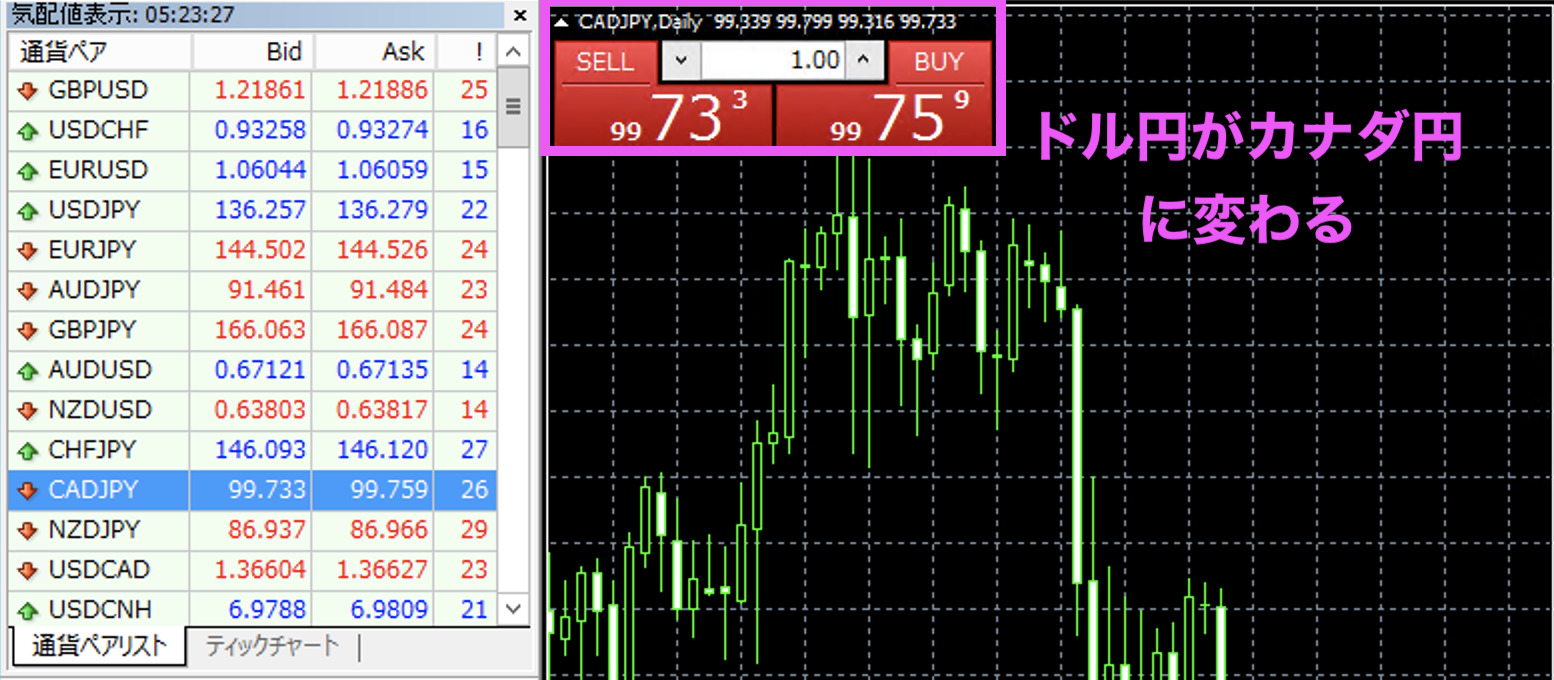Viewport: 1554px width, 680px height.
Task: Close the 気配値表示 panel
Action: click(519, 16)
